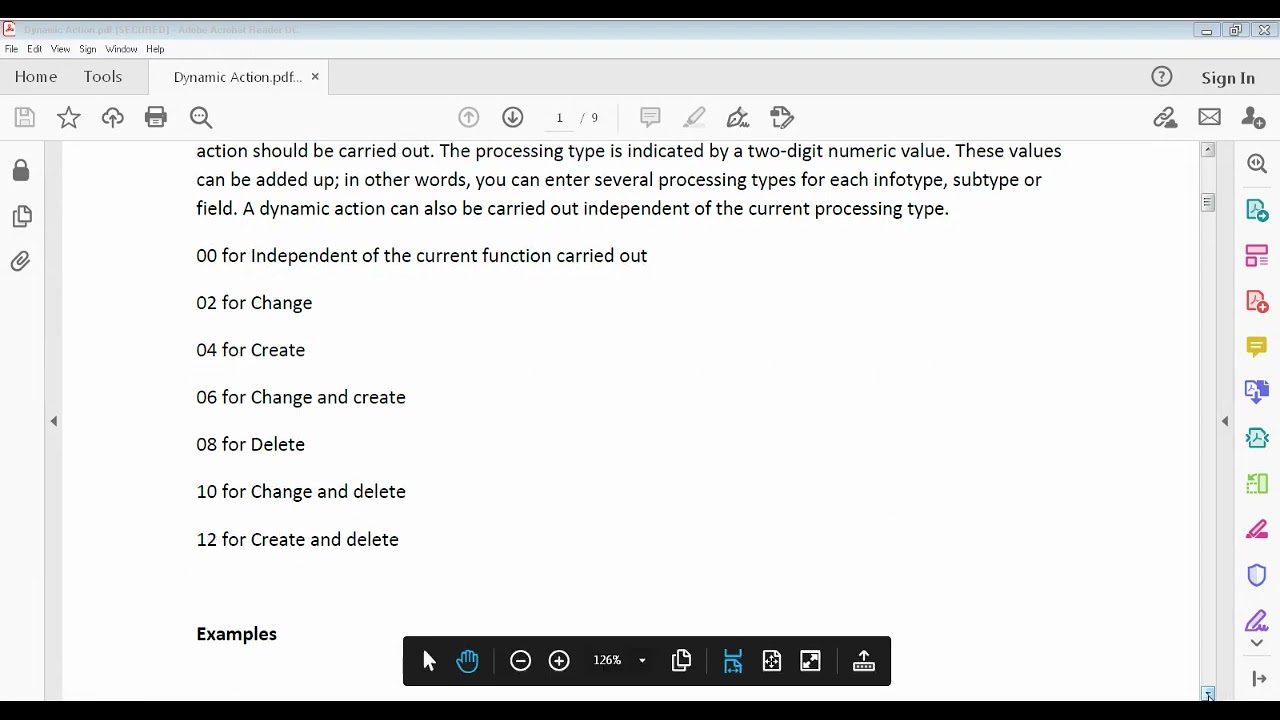Add a comment with the sticky note tool

point(650,117)
